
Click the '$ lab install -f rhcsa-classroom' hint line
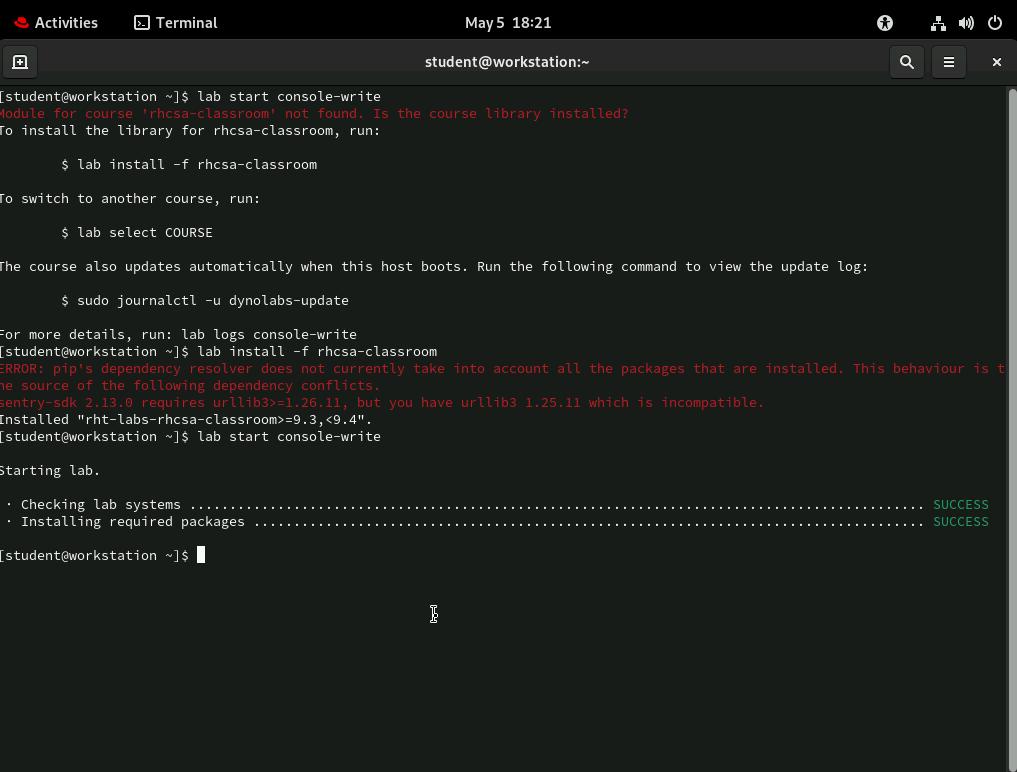[x=189, y=165]
